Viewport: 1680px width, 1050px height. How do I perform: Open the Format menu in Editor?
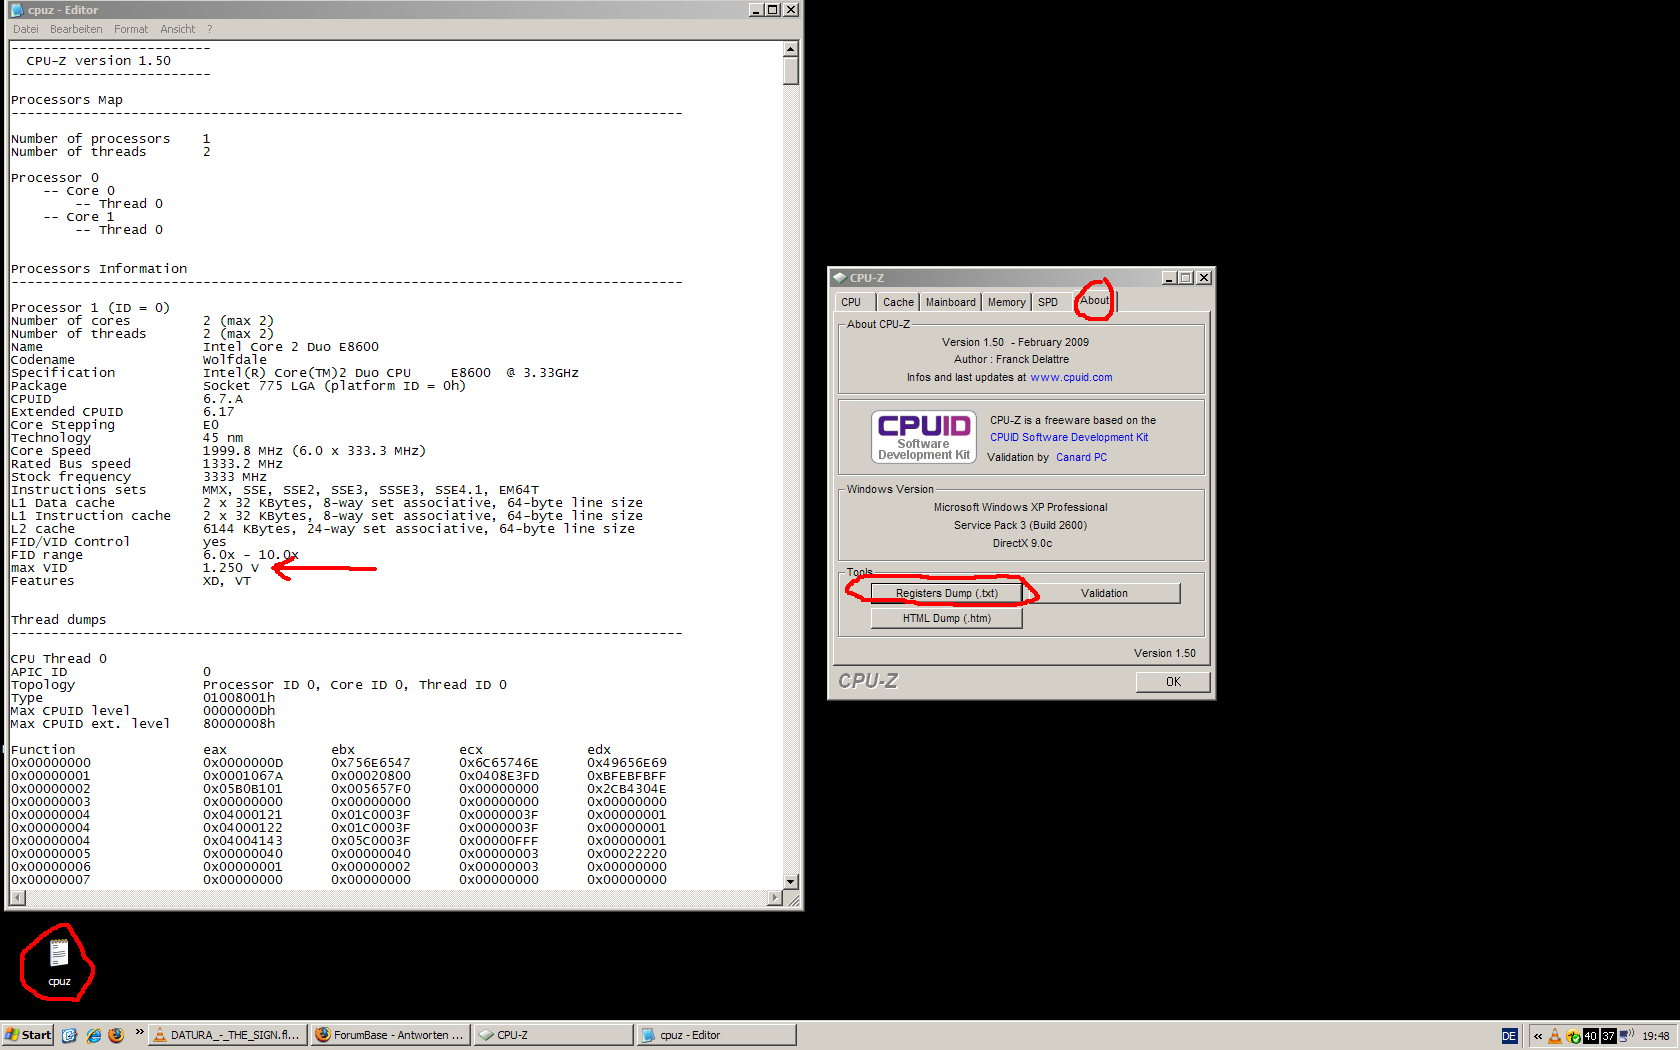(131, 29)
